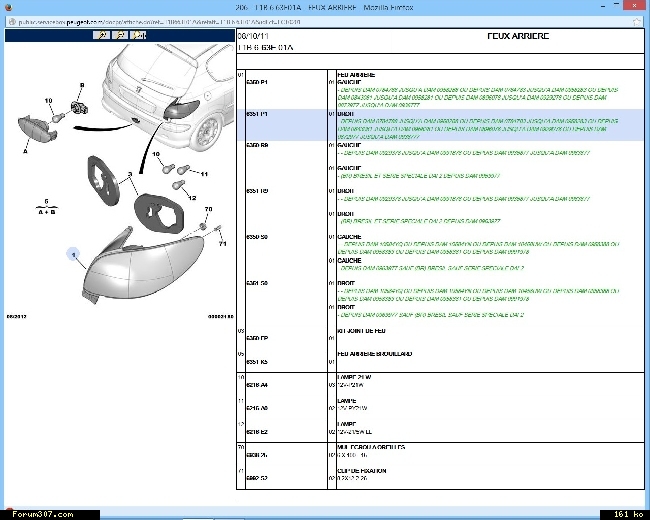Click the rightmost magnifier icon in diagram toolbar
The height and width of the screenshot is (520, 650).
[138, 35]
